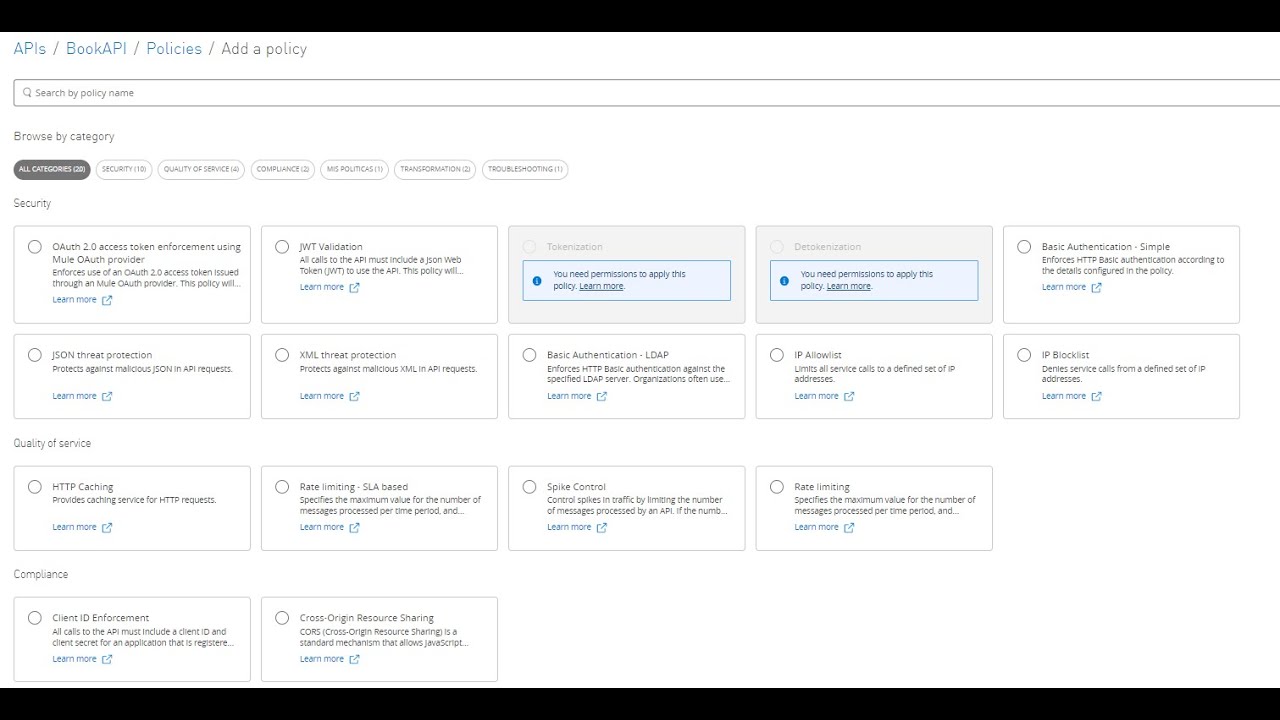1280x720 pixels.
Task: Go to Policies breadcrumb link
Action: click(x=174, y=48)
